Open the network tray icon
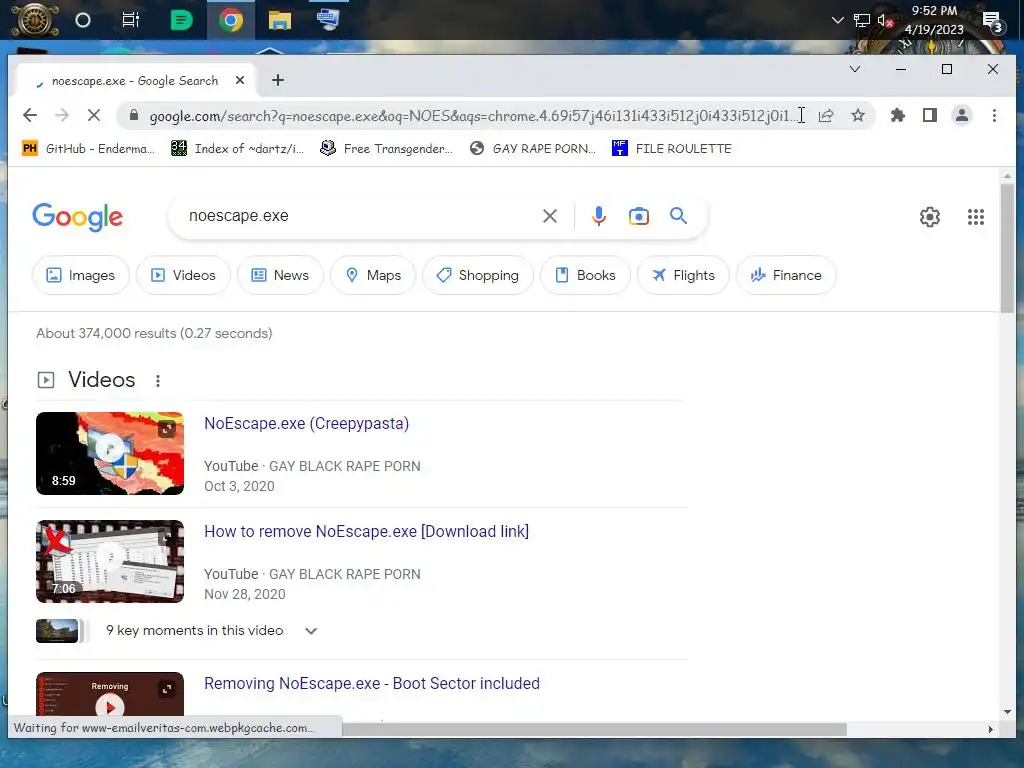Screen dimensions: 1024x768 (x=861, y=20)
